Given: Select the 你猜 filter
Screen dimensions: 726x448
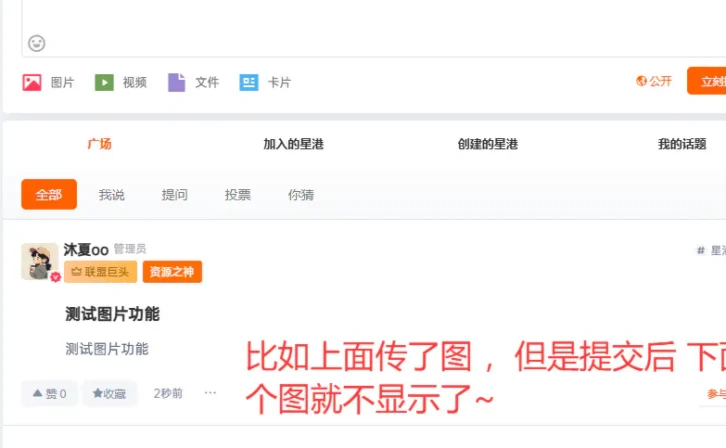Looking at the screenshot, I should click(301, 195).
